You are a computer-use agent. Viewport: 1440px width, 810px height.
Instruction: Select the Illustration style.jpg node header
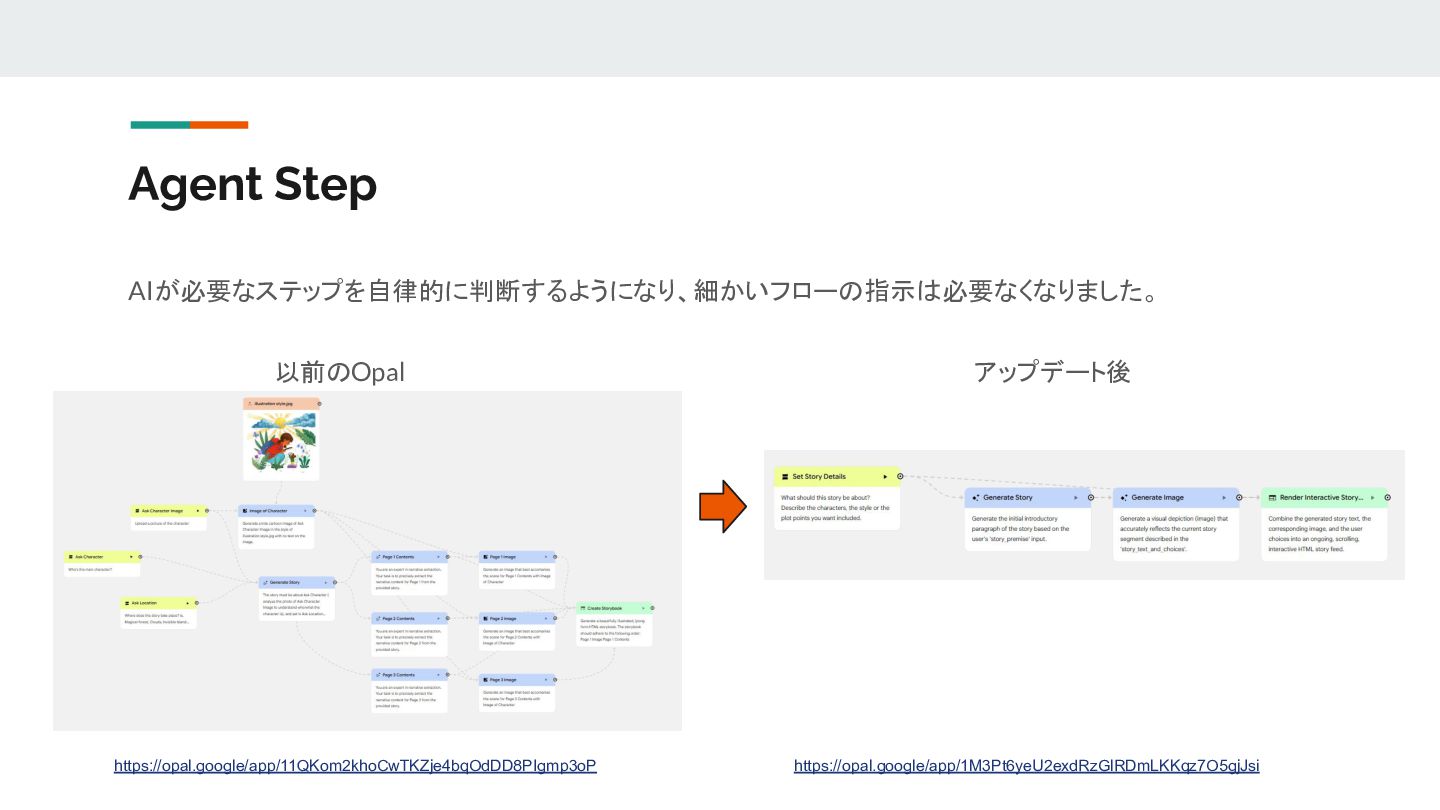pos(281,404)
